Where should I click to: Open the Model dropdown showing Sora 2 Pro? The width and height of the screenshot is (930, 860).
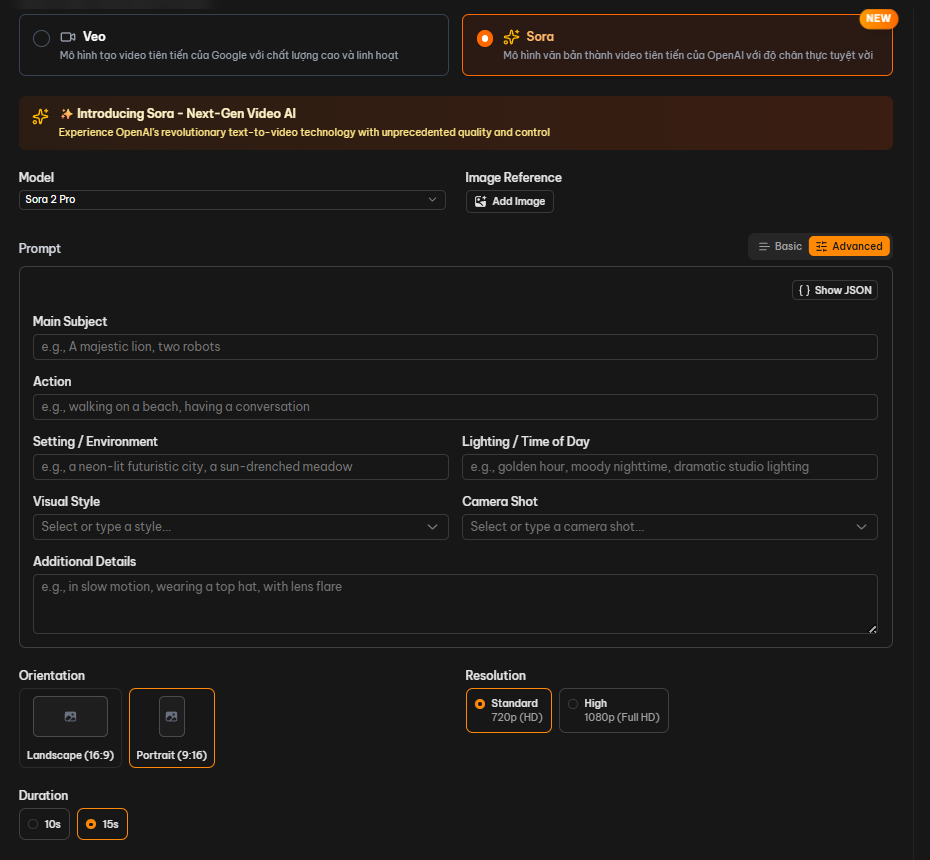(x=232, y=200)
